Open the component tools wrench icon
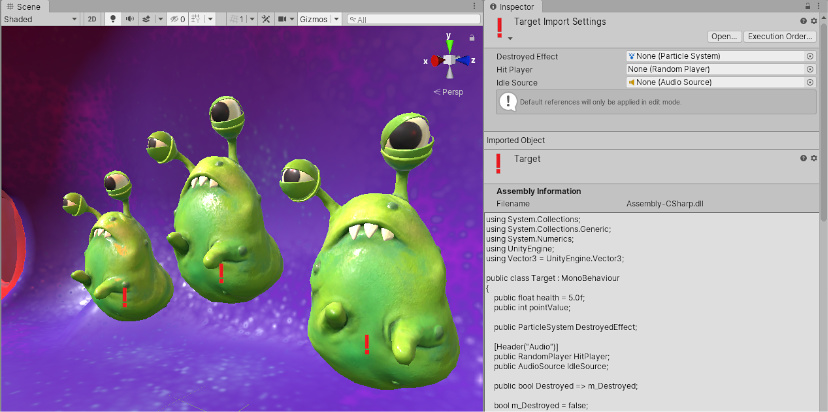The image size is (828, 412). point(266,19)
